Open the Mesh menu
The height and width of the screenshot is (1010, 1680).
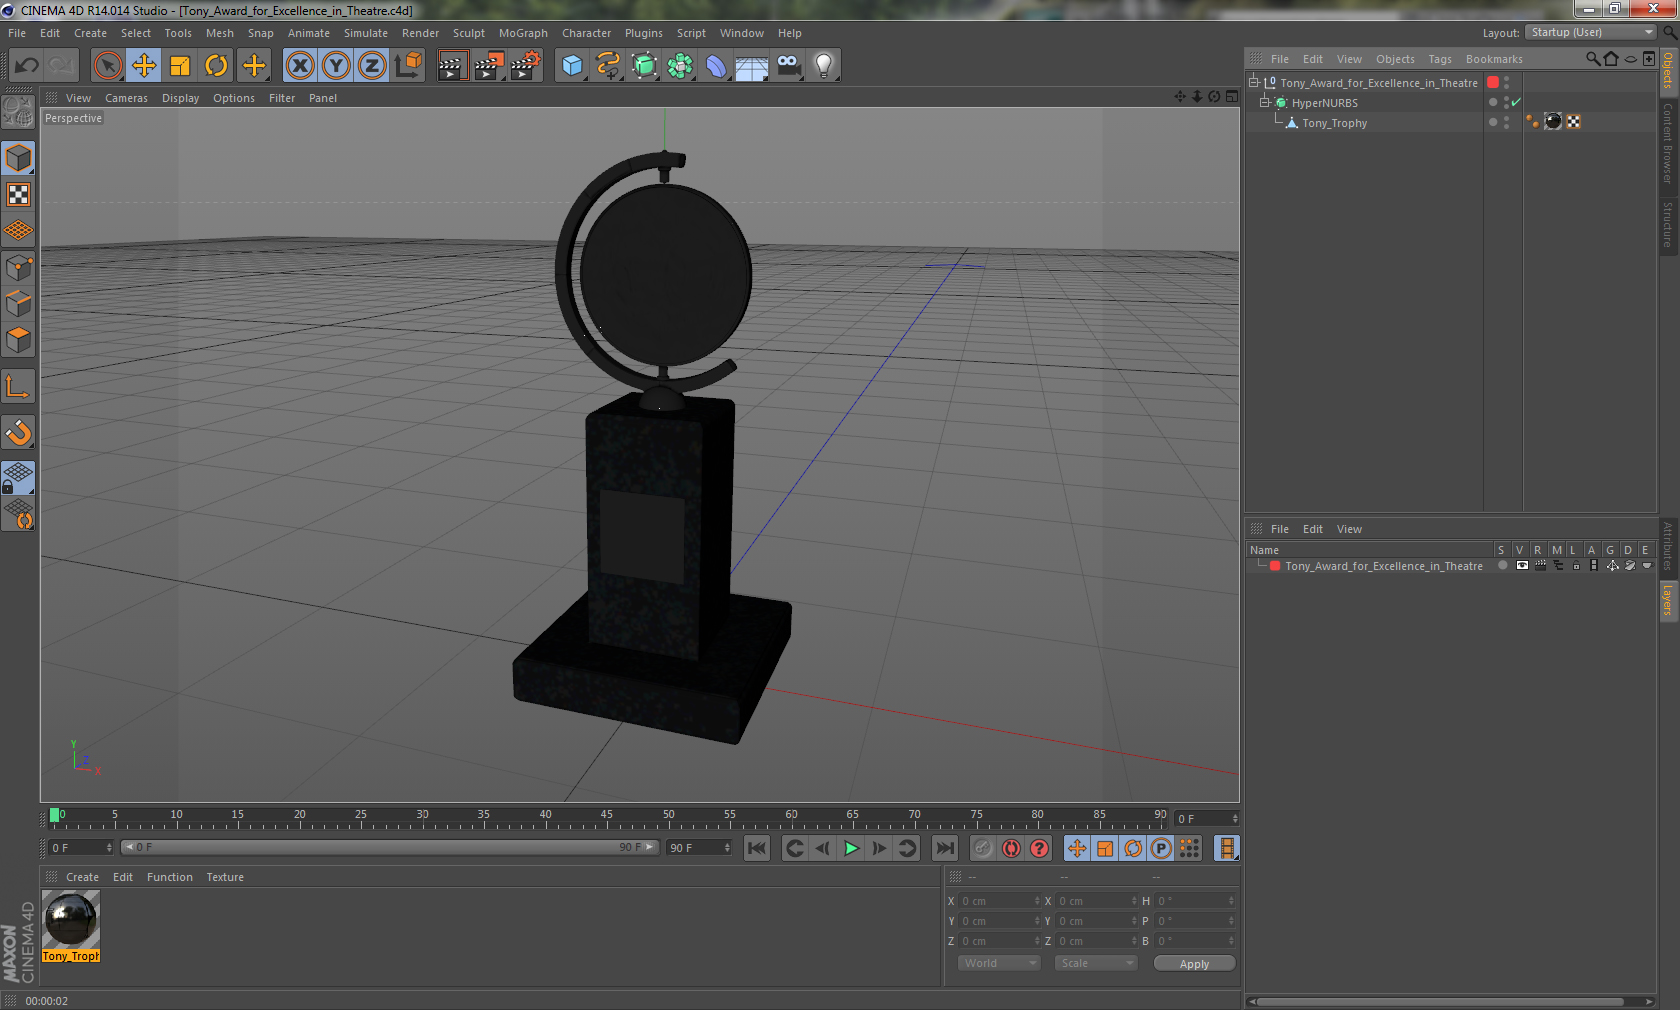(x=219, y=33)
